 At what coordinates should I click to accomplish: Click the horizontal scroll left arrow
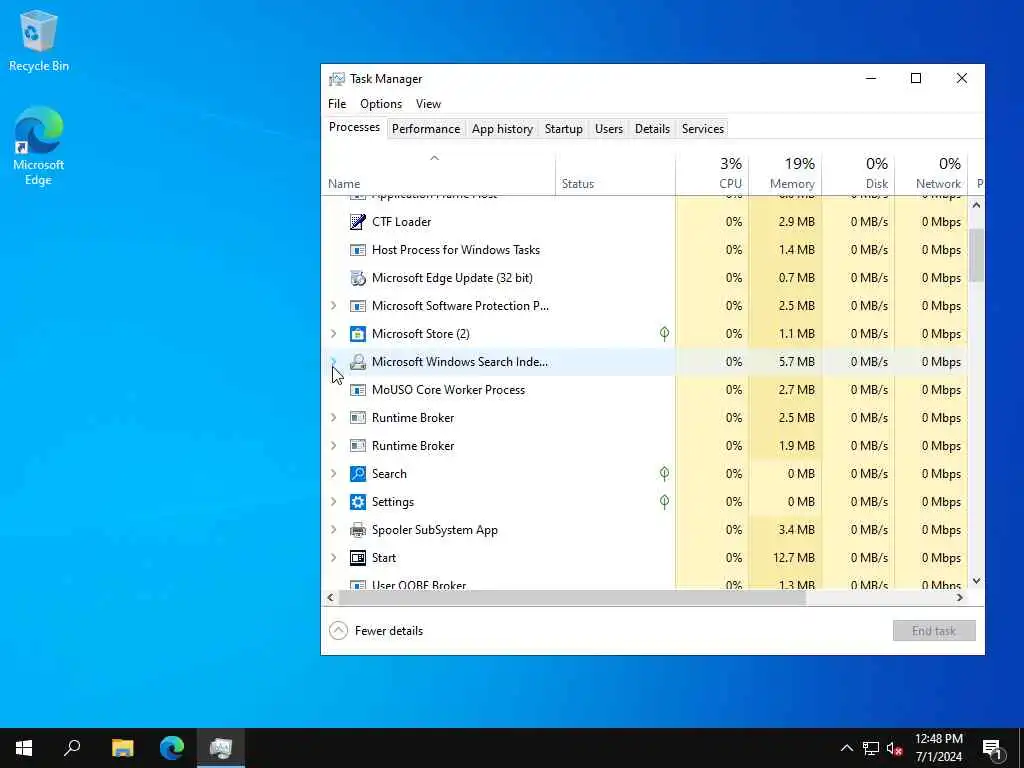tap(330, 598)
